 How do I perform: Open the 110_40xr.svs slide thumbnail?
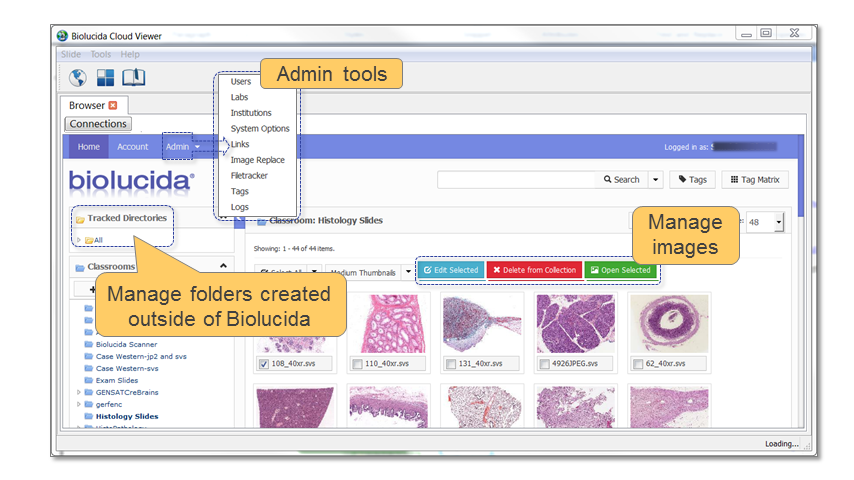click(x=388, y=324)
